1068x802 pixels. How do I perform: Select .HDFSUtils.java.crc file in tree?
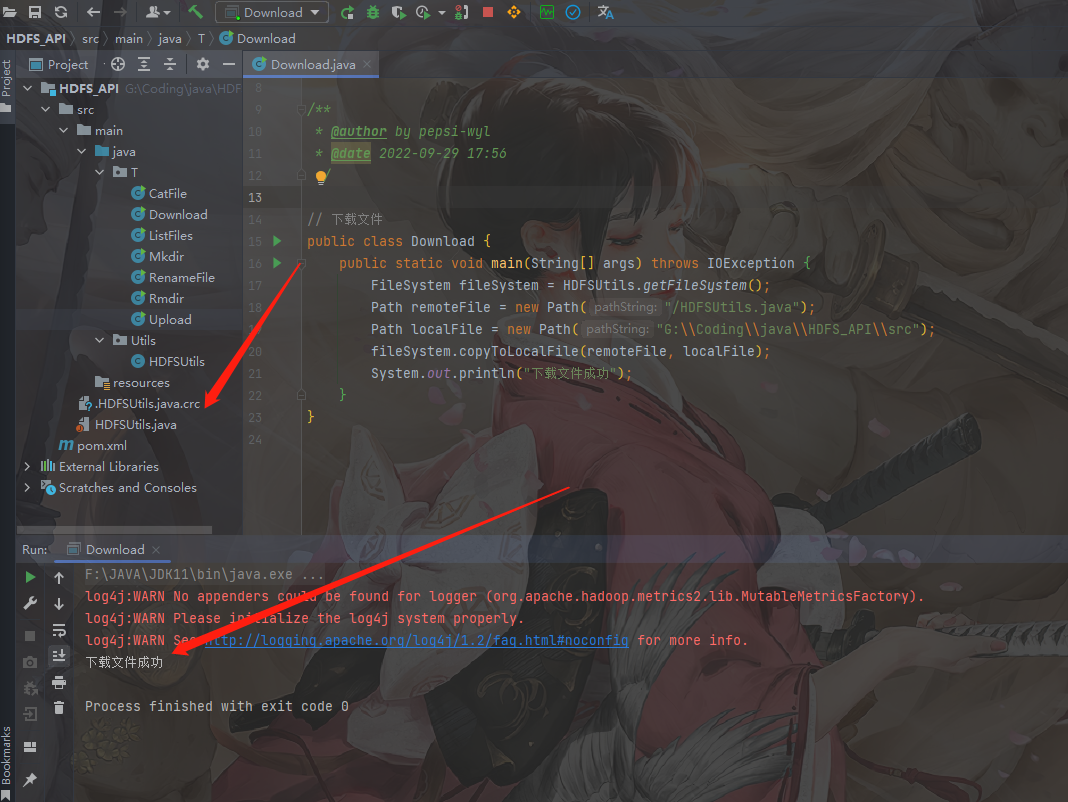point(148,403)
